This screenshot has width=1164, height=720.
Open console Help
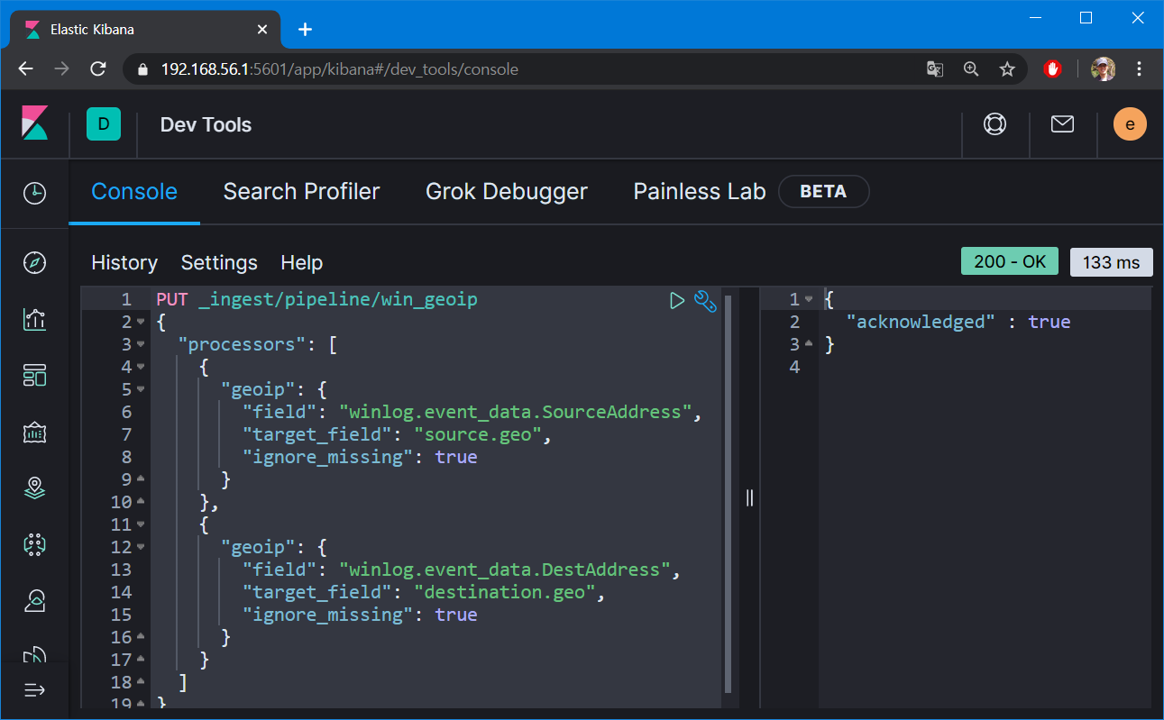click(301, 263)
